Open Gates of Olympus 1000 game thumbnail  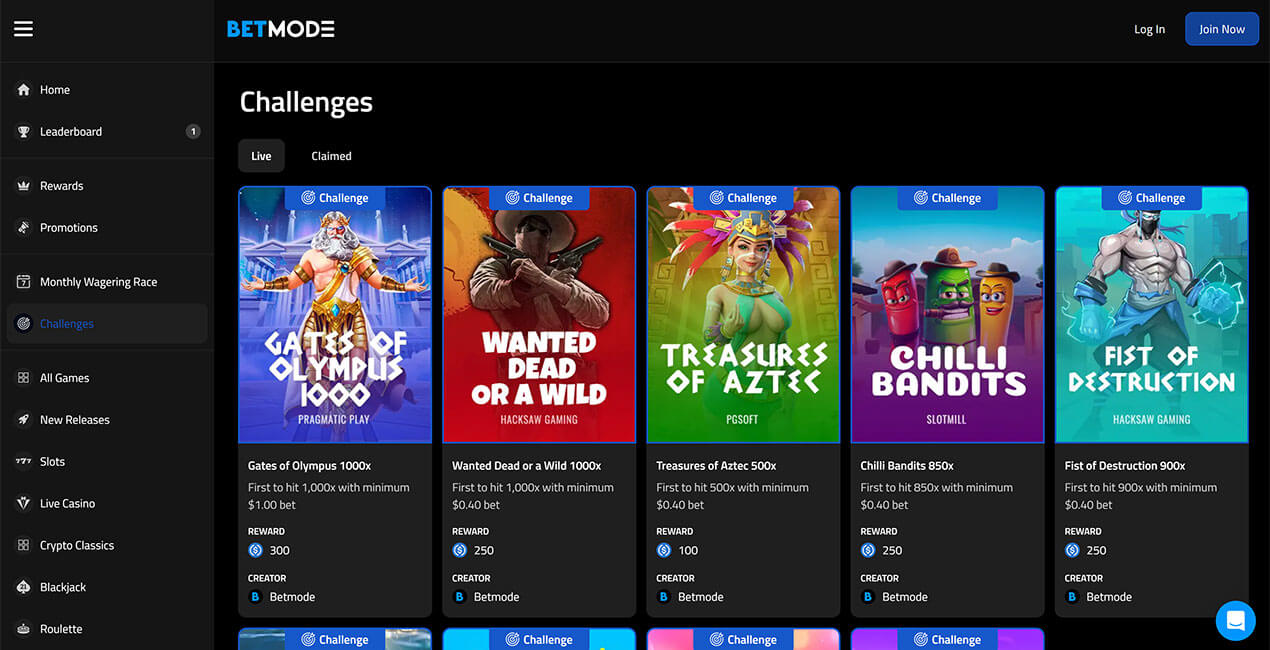335,315
